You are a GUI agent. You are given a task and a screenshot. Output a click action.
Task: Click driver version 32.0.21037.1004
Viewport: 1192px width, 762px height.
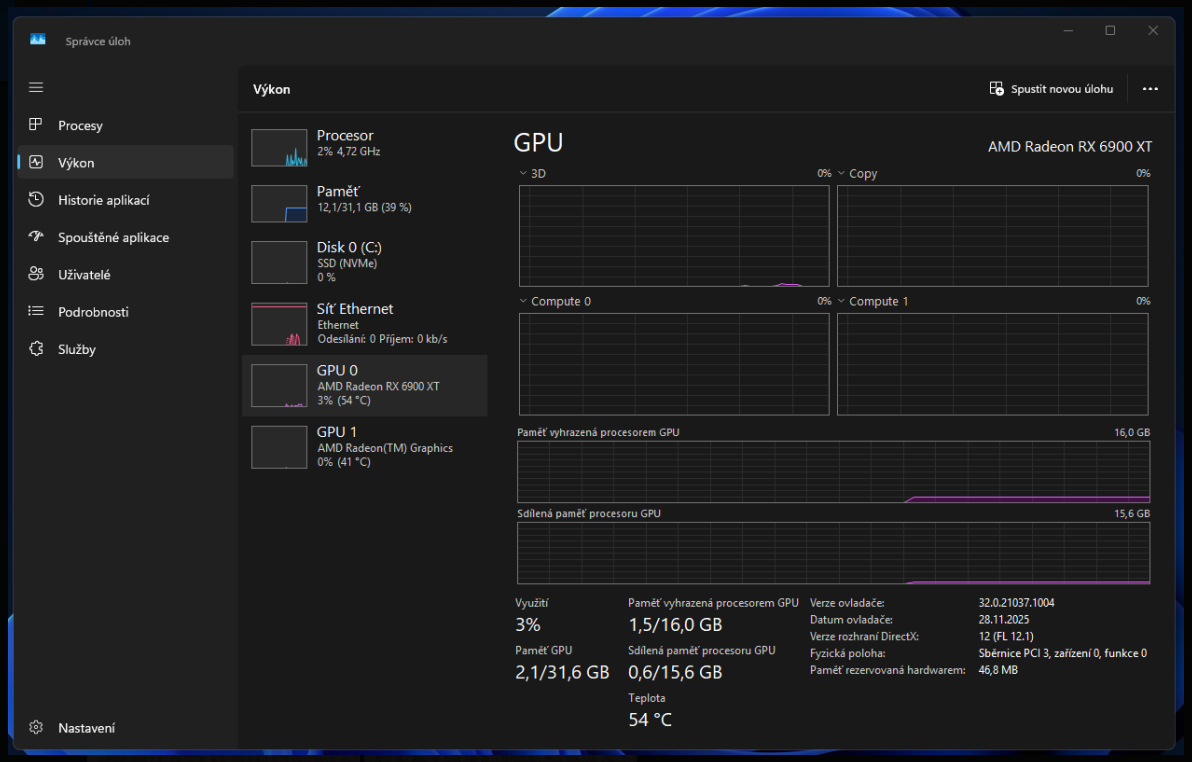click(x=1016, y=603)
